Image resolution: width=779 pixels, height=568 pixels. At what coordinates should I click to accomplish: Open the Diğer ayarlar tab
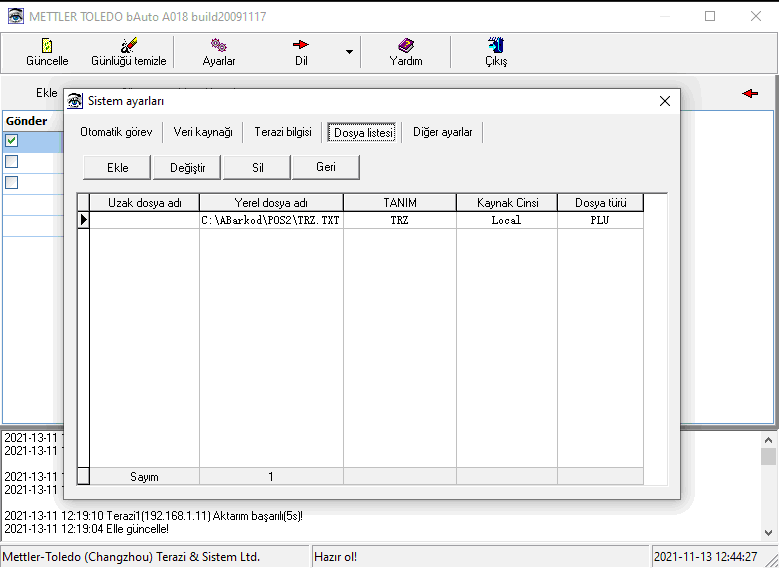(443, 132)
